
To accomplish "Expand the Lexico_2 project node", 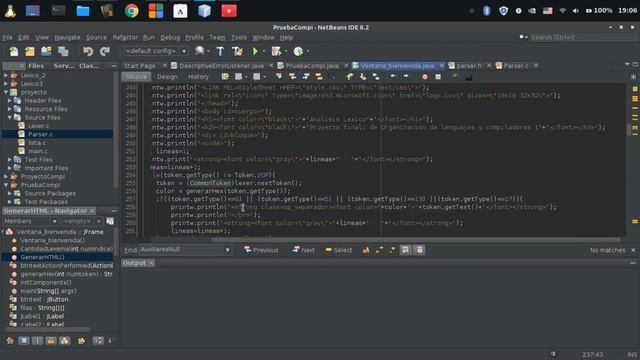I will click(6, 75).
